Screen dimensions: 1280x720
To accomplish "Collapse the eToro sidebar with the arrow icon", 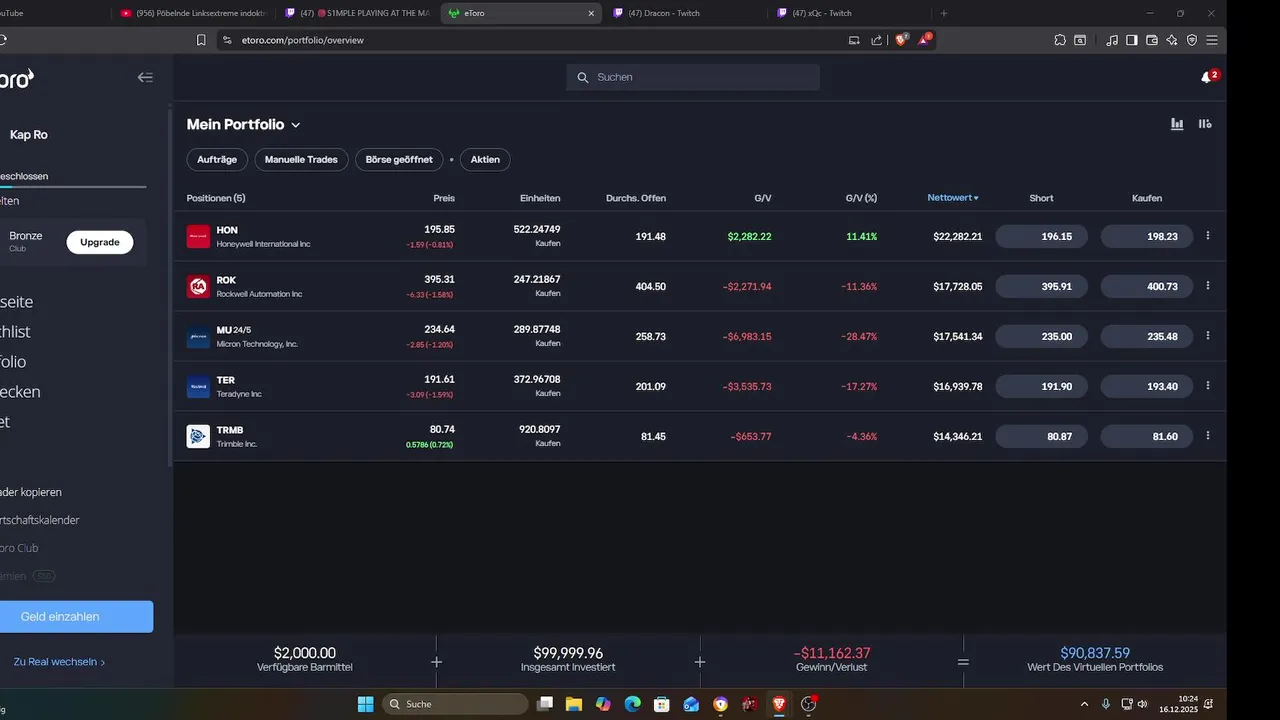I will tap(145, 77).
